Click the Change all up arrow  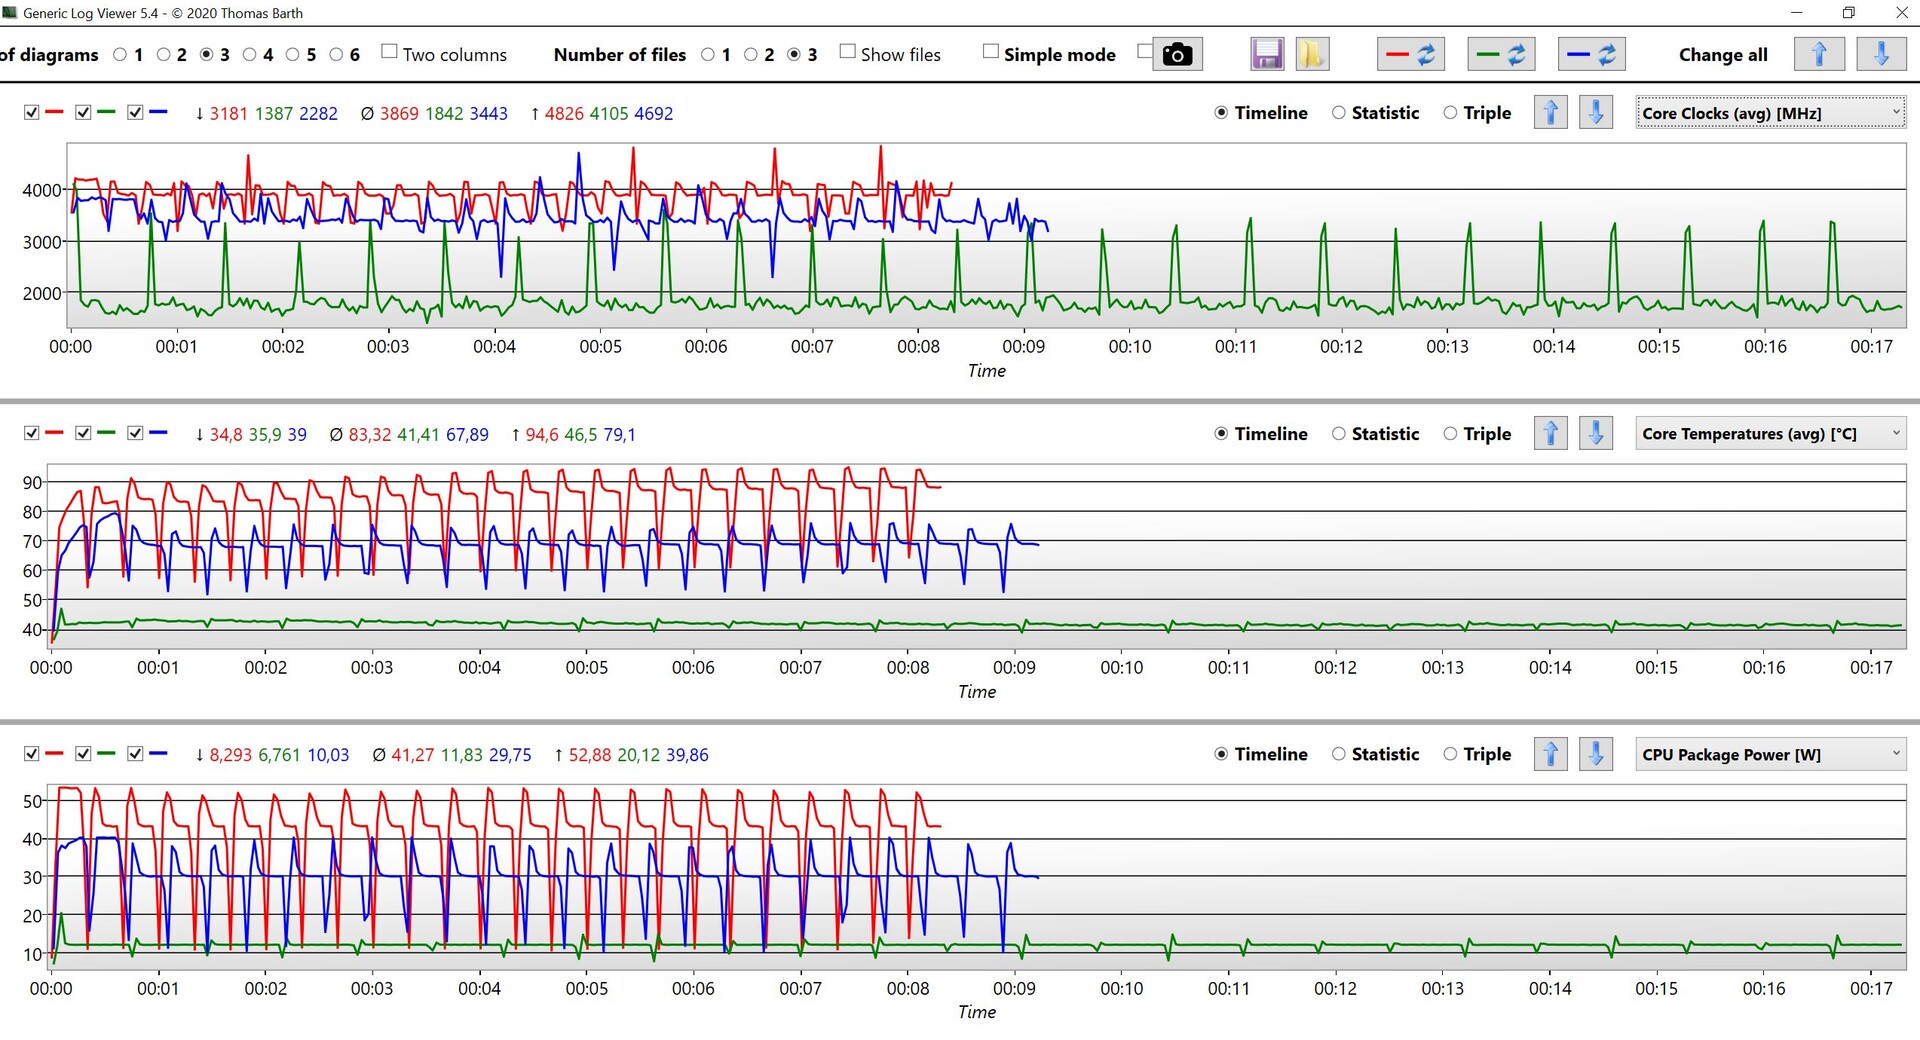pyautogui.click(x=1819, y=54)
